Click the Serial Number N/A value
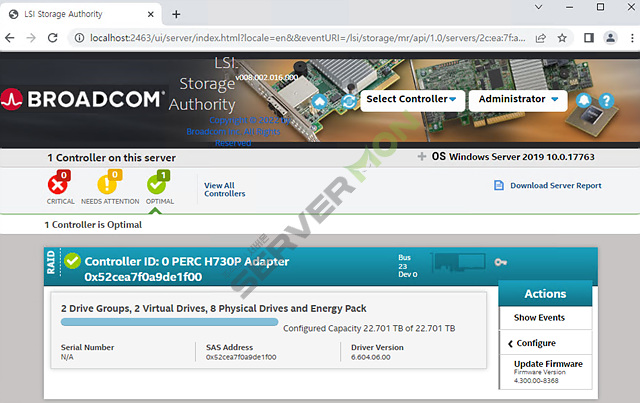This screenshot has height=403, width=640. click(x=67, y=357)
